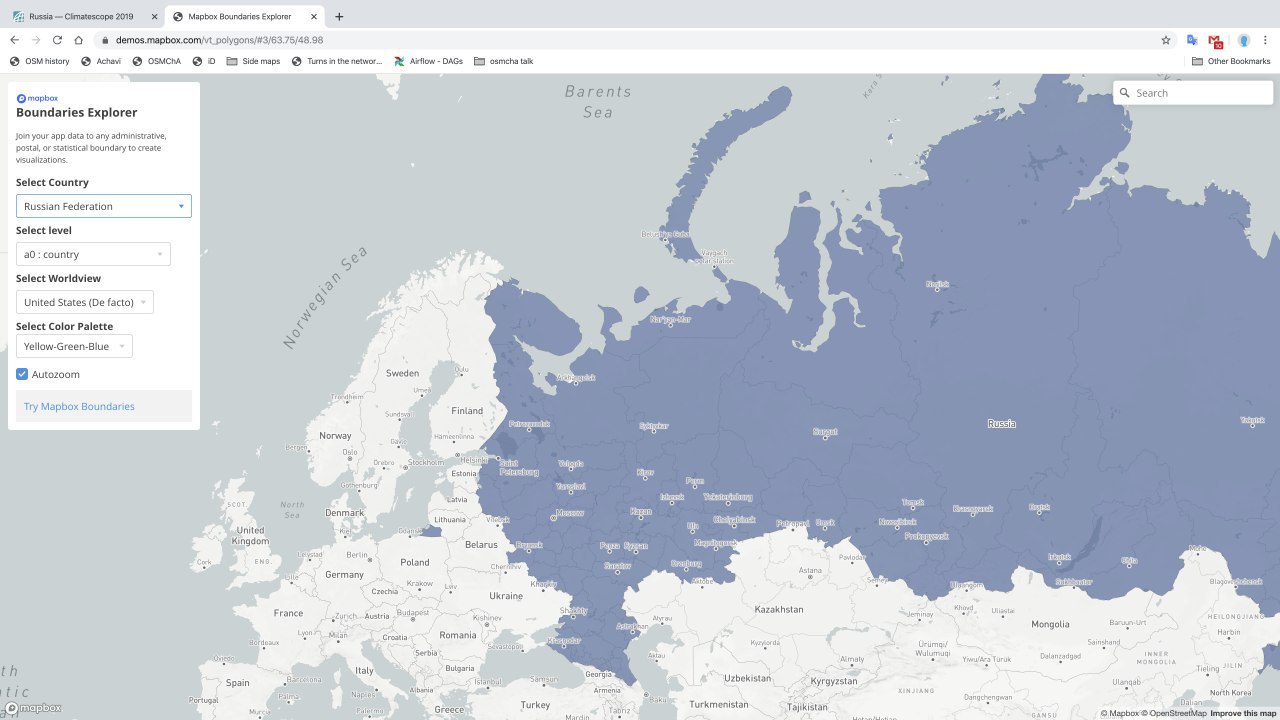
Task: Click the Ukraine label on the map
Action: (x=506, y=595)
